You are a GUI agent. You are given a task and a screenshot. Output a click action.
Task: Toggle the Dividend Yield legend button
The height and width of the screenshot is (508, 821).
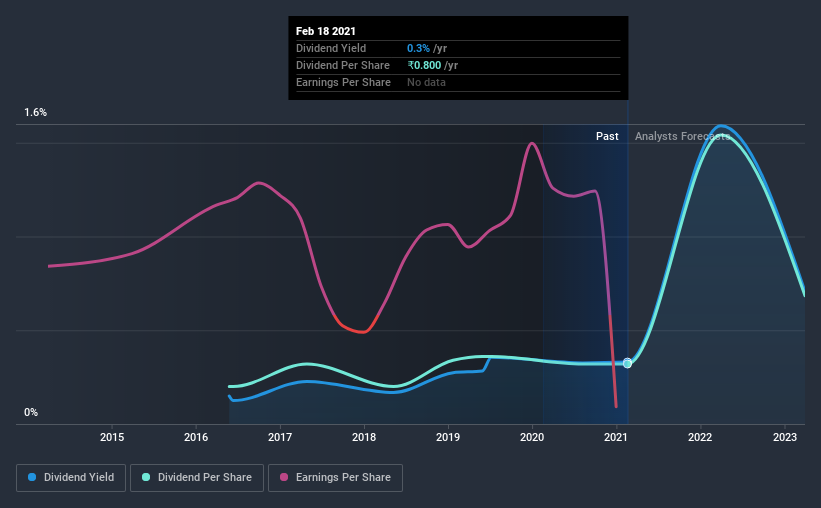coord(71,478)
